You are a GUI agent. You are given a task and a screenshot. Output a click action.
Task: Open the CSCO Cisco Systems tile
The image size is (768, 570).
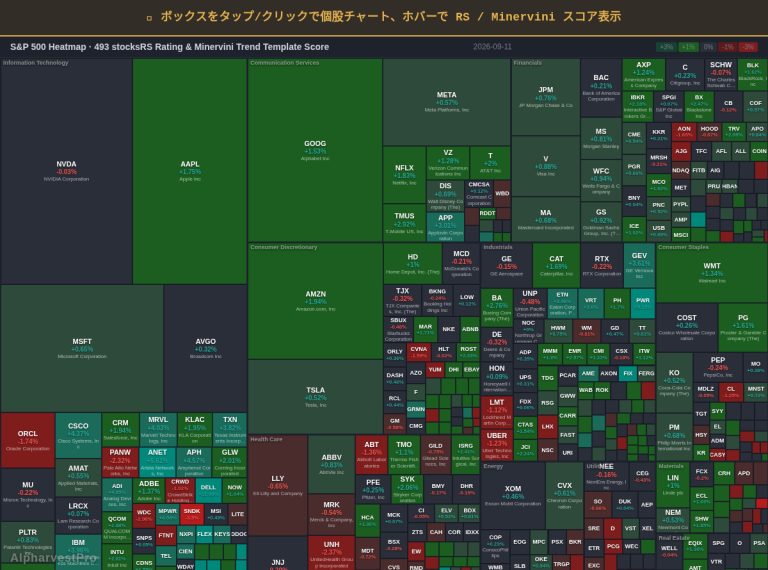tap(78, 435)
